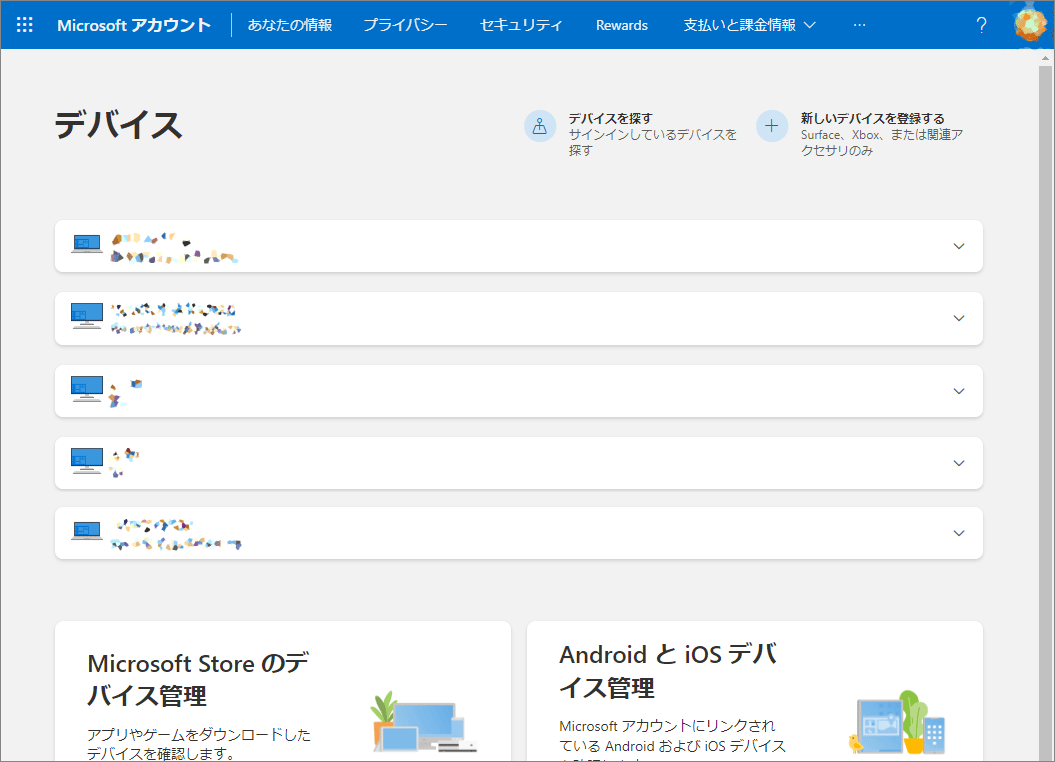Click the scrollbar up arrow

tap(1045, 58)
